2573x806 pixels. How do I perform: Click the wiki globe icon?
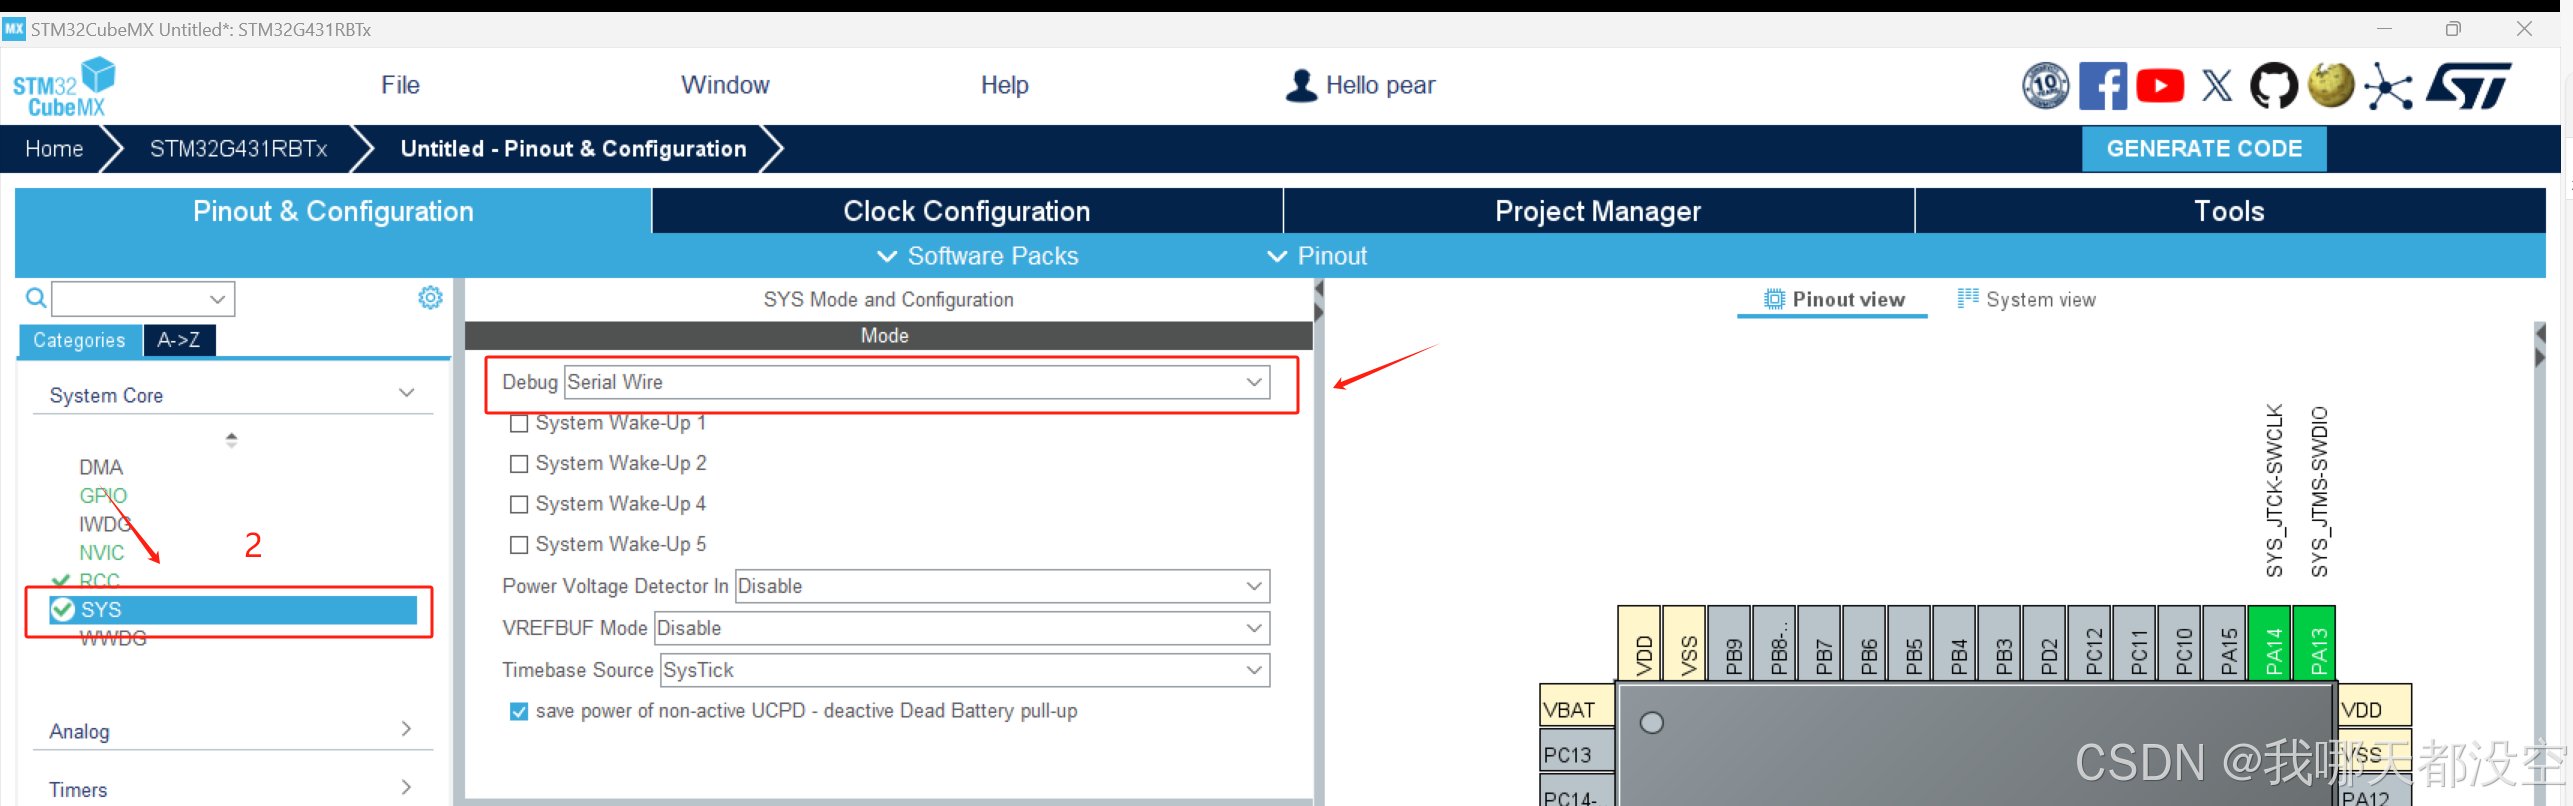(2331, 86)
